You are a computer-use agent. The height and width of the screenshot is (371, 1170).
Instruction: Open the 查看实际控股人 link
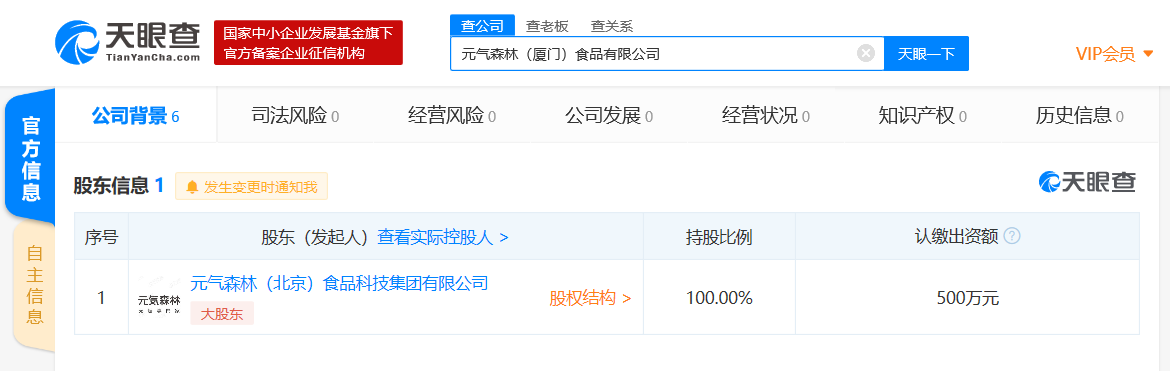click(x=442, y=237)
